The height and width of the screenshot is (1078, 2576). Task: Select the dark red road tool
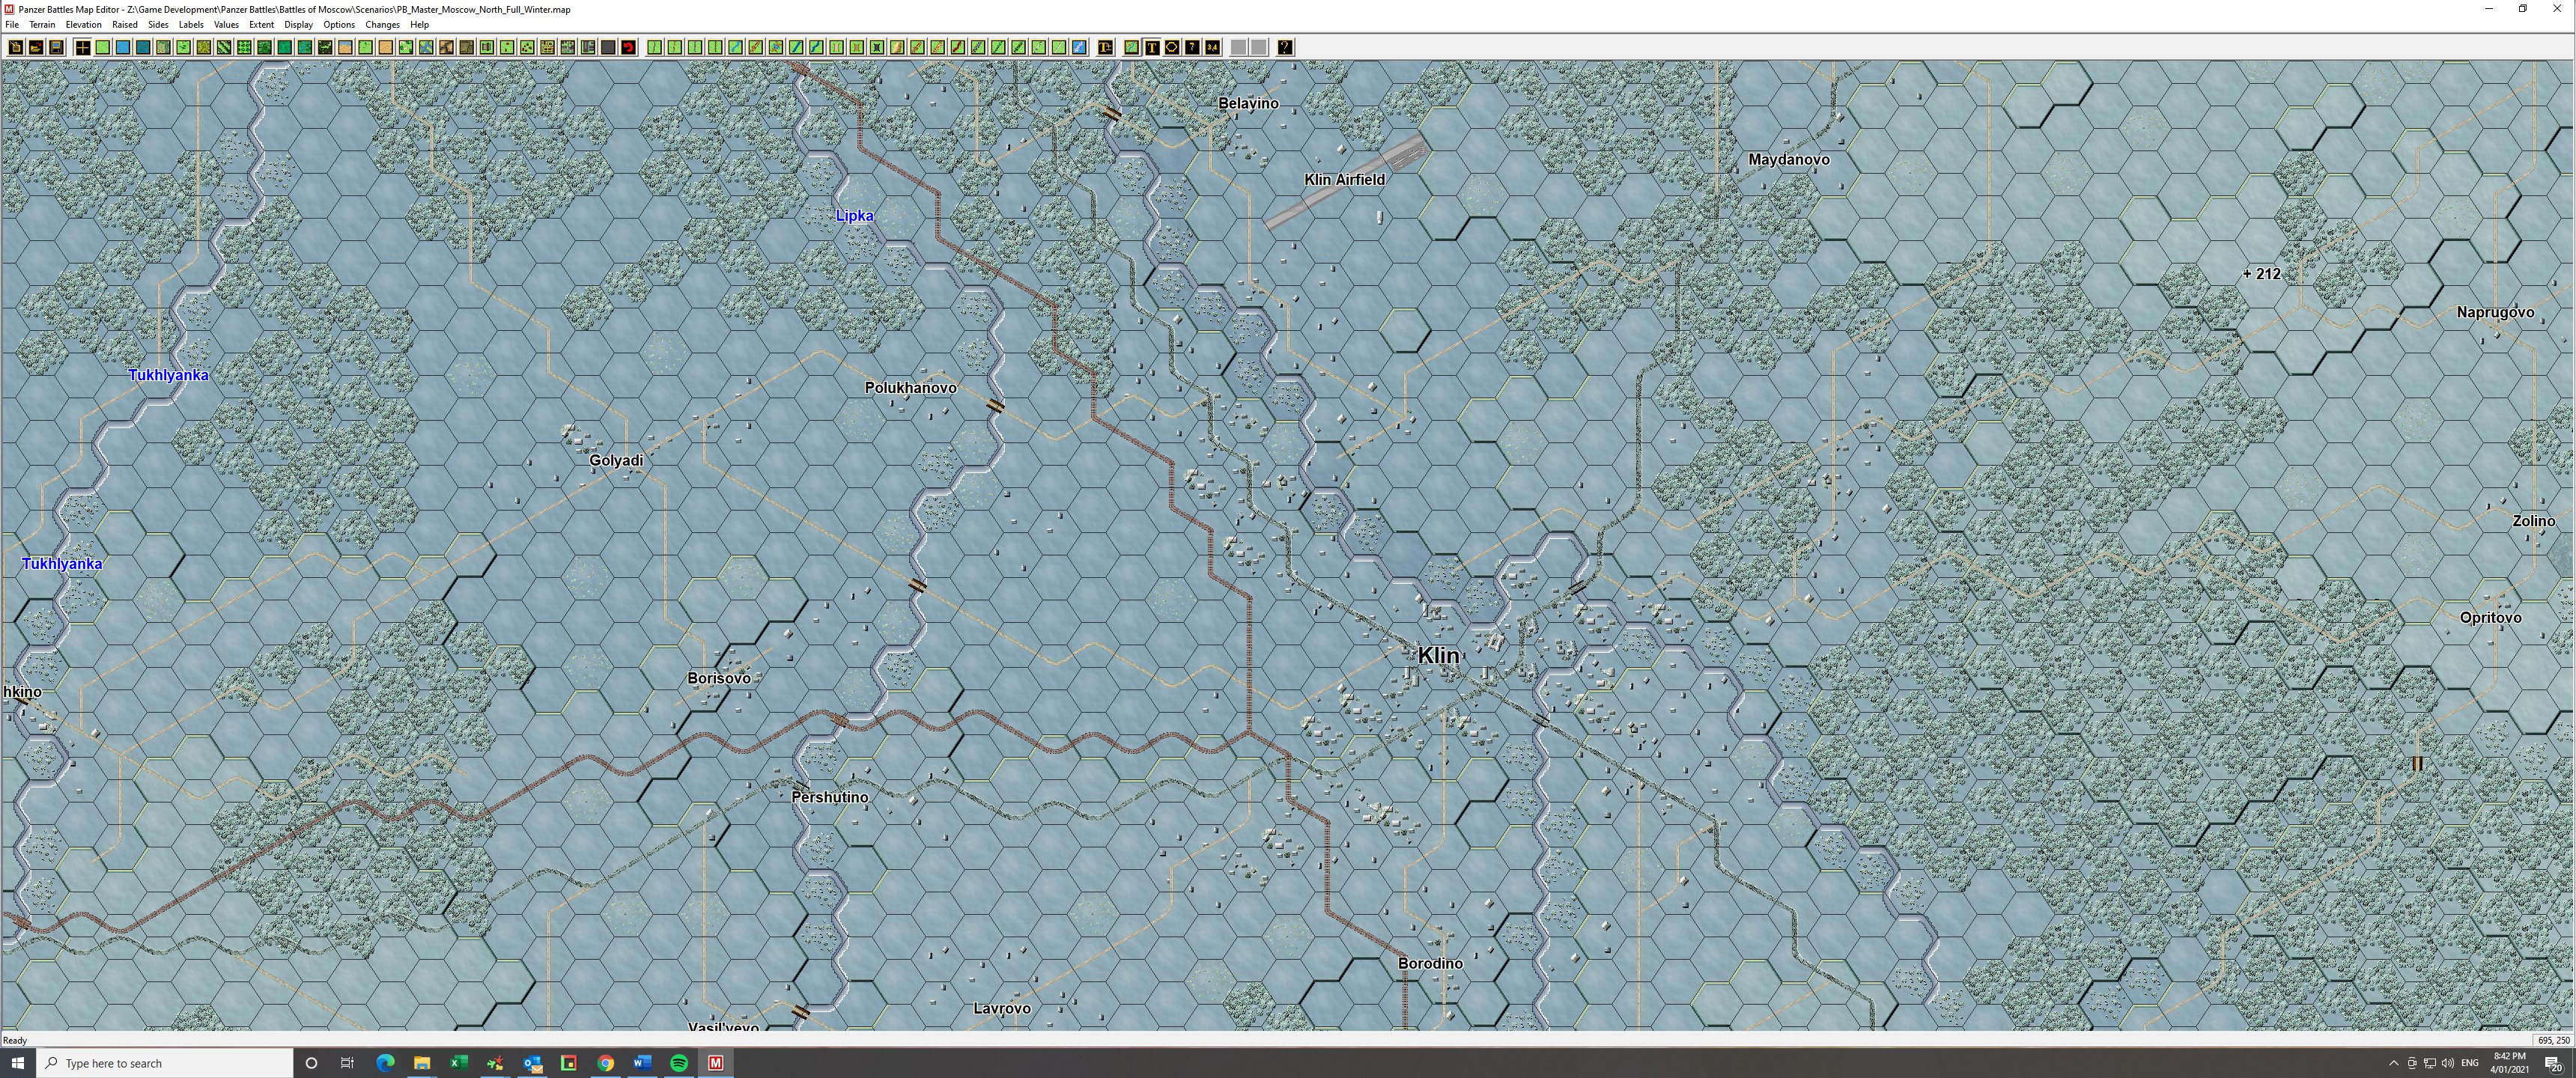(x=958, y=47)
